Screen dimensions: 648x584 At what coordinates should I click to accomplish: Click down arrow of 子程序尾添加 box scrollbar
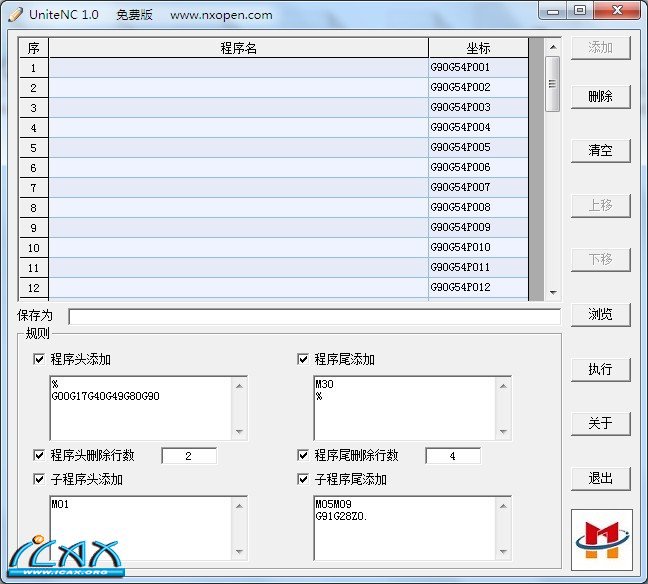pos(503,551)
